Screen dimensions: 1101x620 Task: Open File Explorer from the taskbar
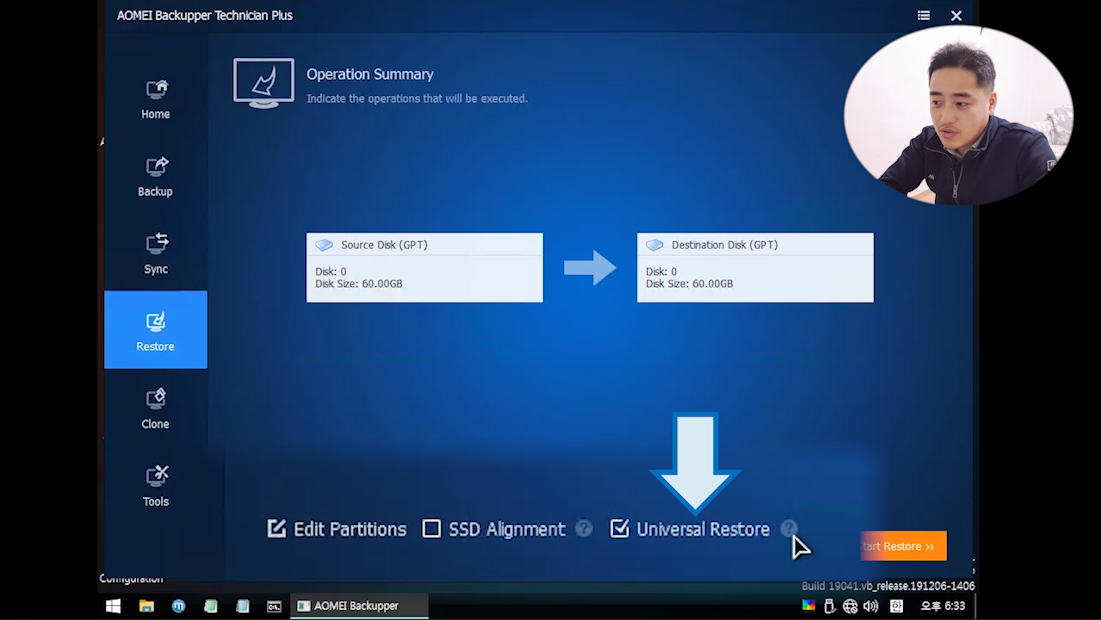pyautogui.click(x=146, y=606)
